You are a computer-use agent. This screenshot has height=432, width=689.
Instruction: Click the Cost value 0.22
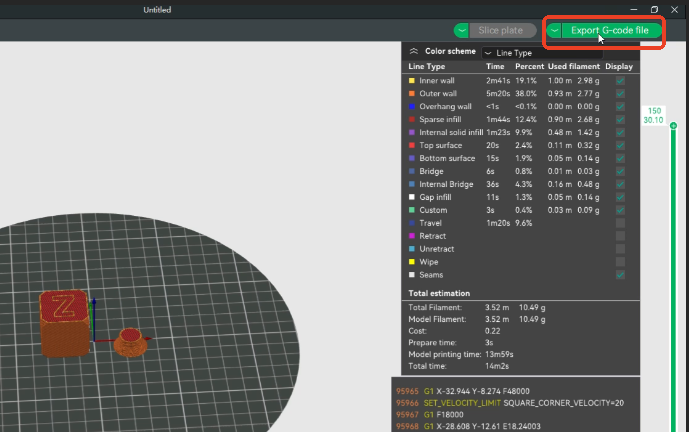click(x=492, y=331)
